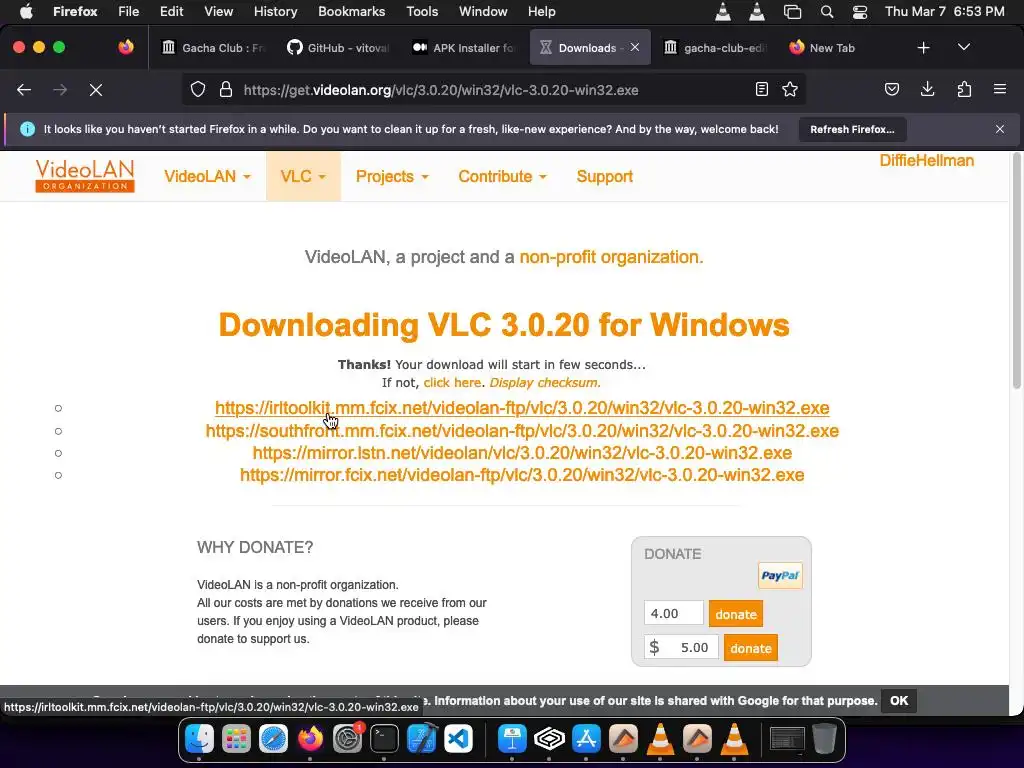Click donate button beside $ 5.00 field
This screenshot has height=768, width=1024.
tap(750, 648)
